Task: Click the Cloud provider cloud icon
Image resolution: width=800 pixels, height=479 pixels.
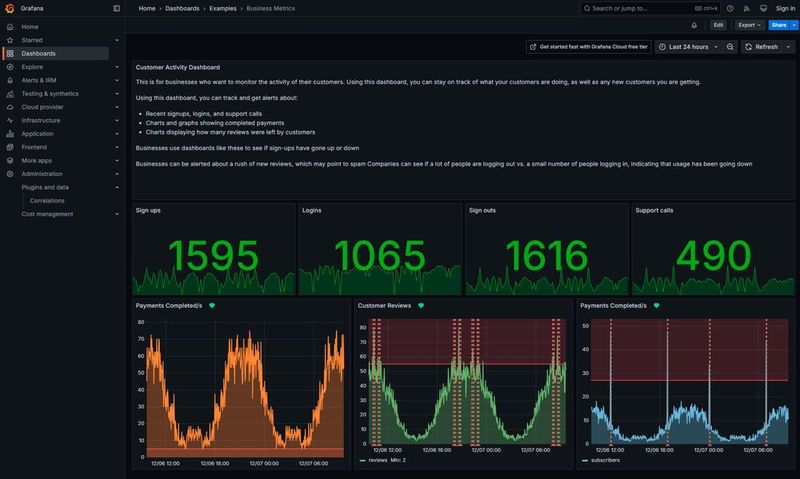Action: [x=10, y=107]
